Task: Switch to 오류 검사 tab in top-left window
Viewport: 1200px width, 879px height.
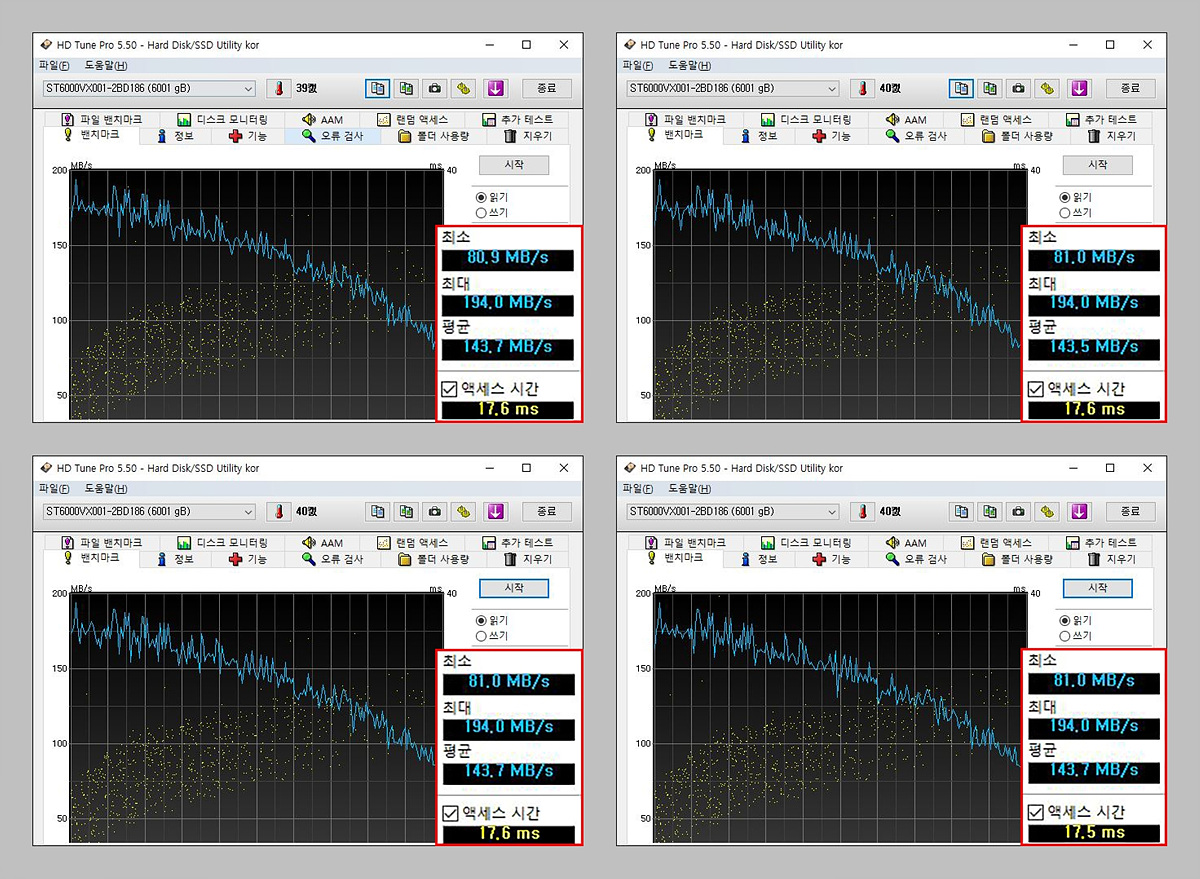Action: point(333,136)
